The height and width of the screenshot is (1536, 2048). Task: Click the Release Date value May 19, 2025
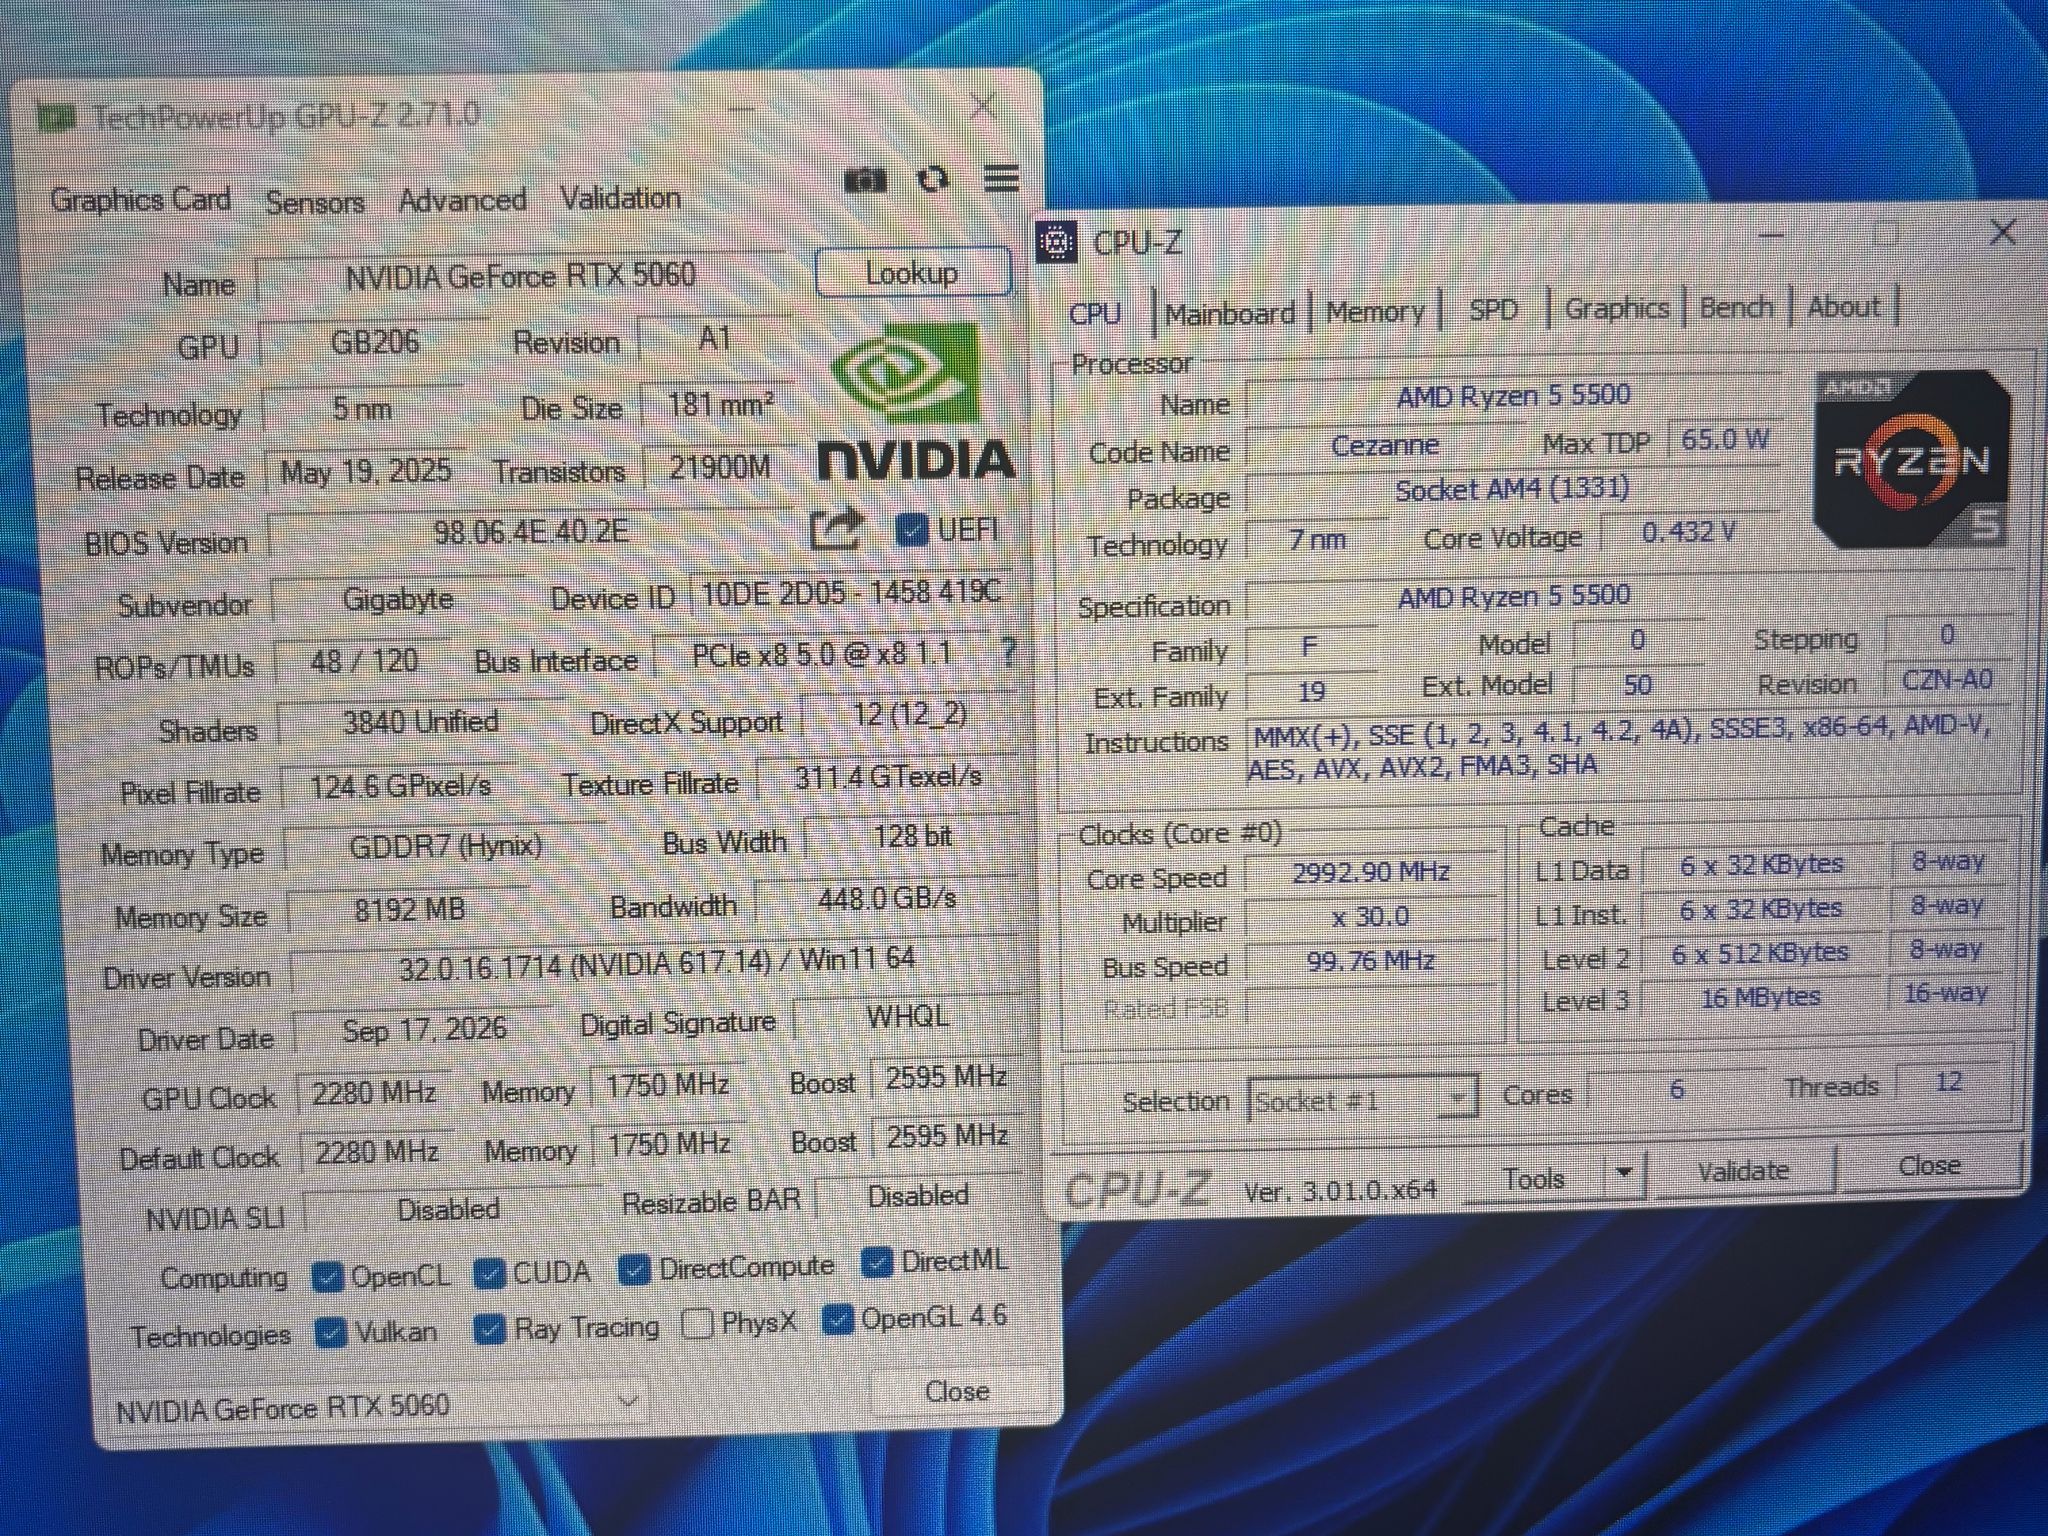(365, 471)
